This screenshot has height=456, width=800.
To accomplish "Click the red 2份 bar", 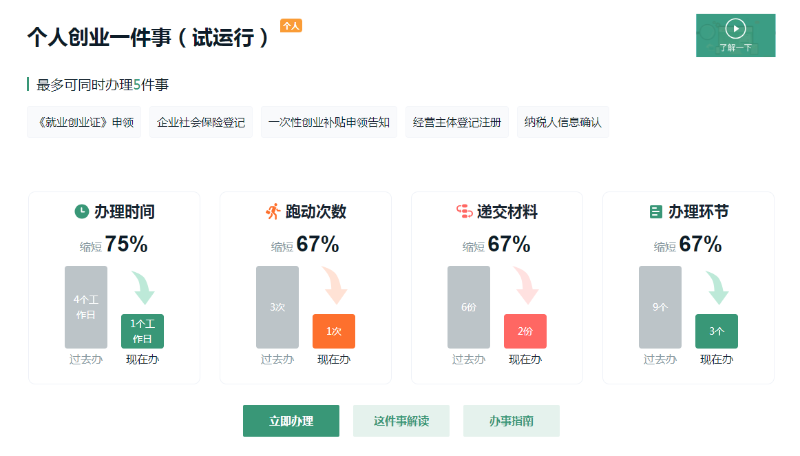I will (525, 331).
